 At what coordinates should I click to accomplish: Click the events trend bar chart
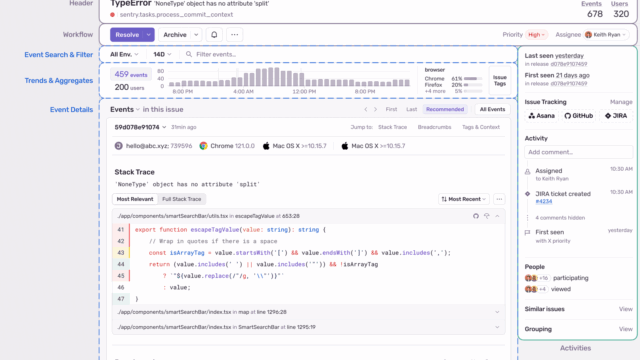[x=289, y=77]
